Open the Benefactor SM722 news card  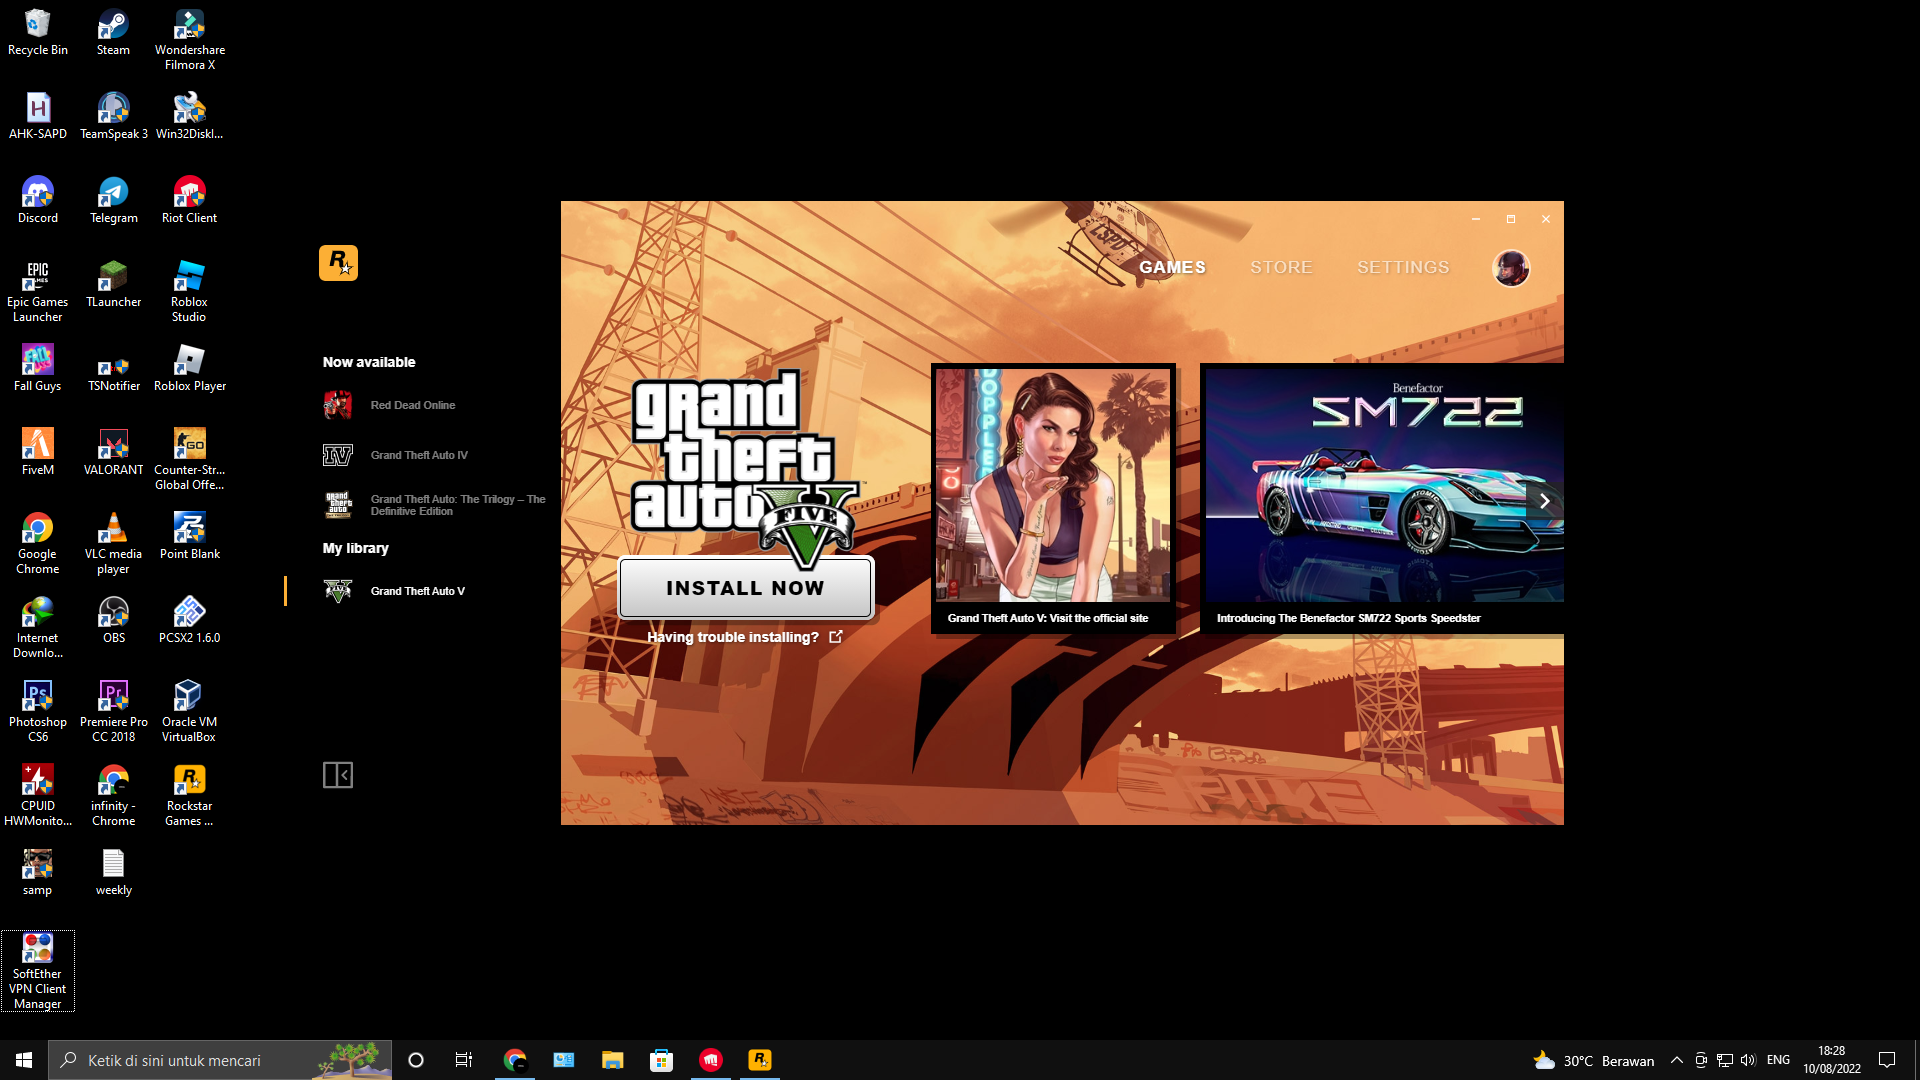[x=1382, y=498]
